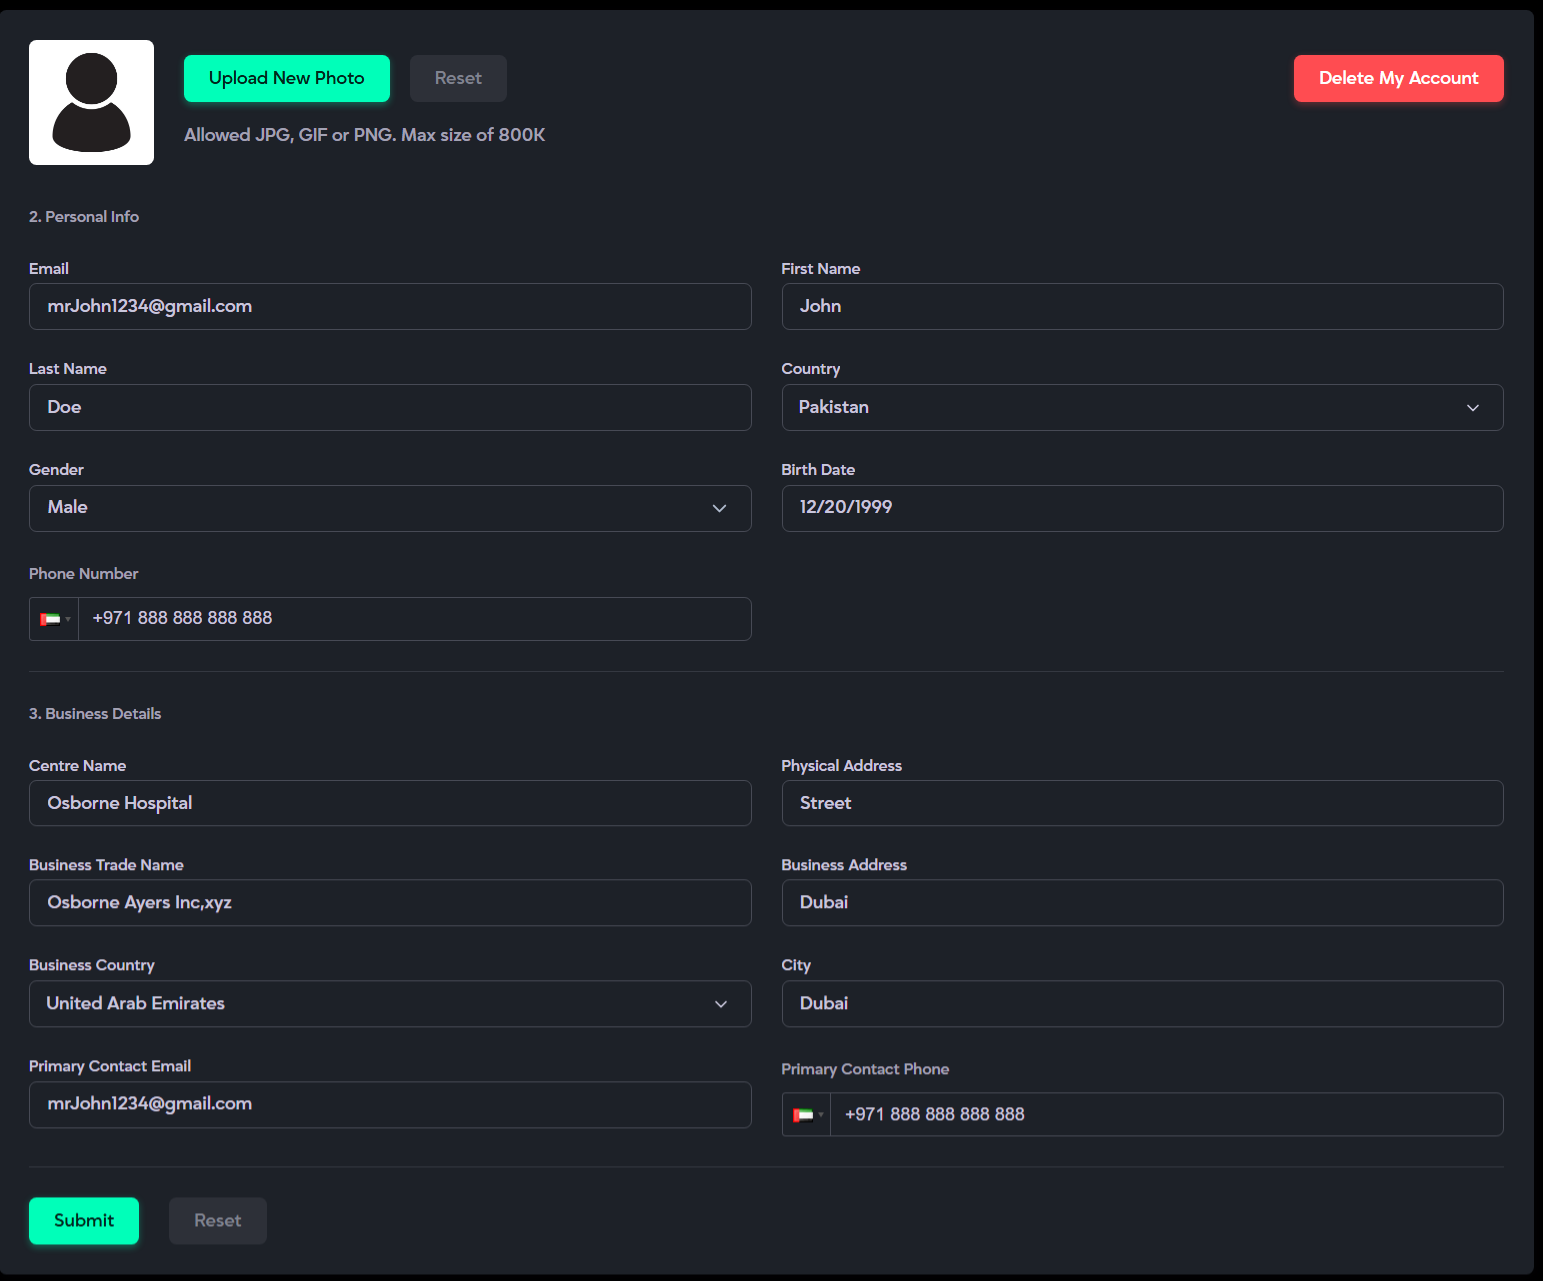Edit the Centre Name field

pyautogui.click(x=389, y=804)
